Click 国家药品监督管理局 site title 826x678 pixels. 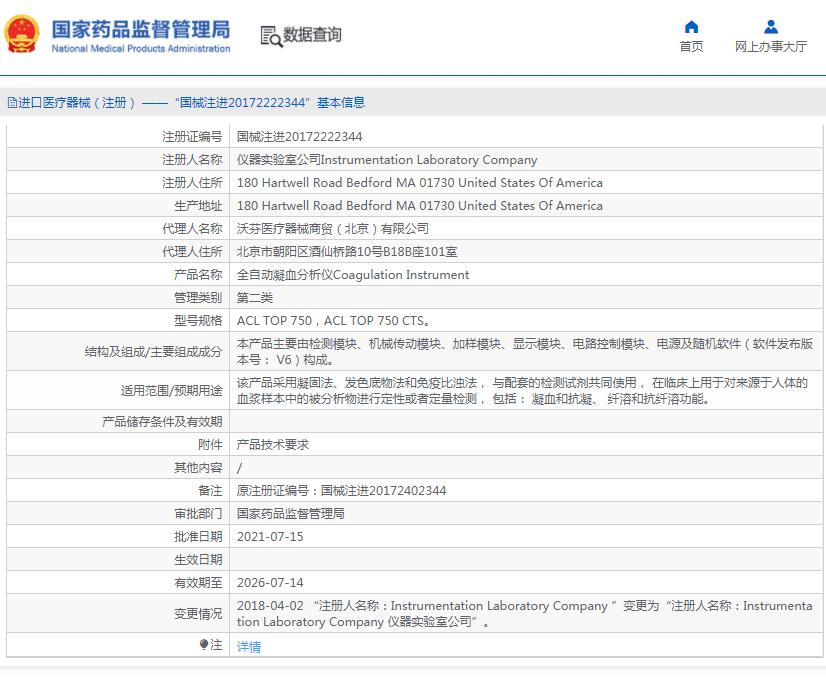point(141,30)
